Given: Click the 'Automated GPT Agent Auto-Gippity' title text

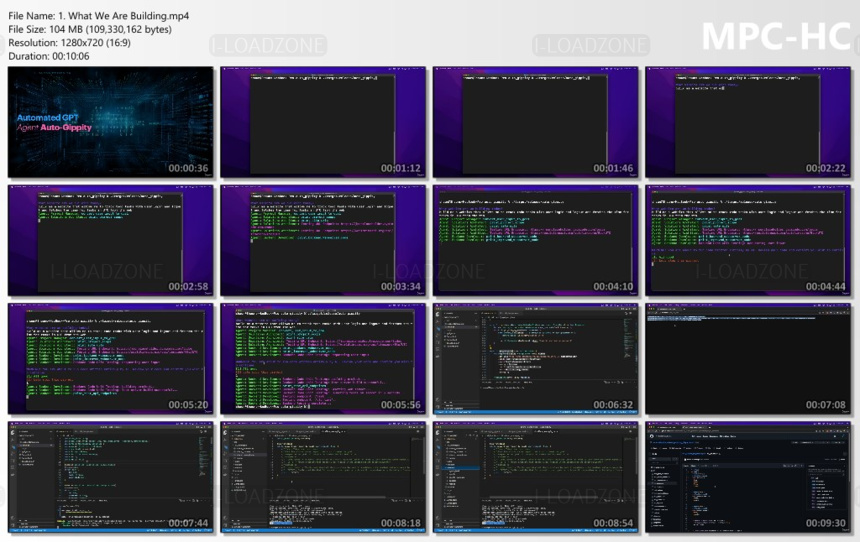Looking at the screenshot, I should pos(54,122).
